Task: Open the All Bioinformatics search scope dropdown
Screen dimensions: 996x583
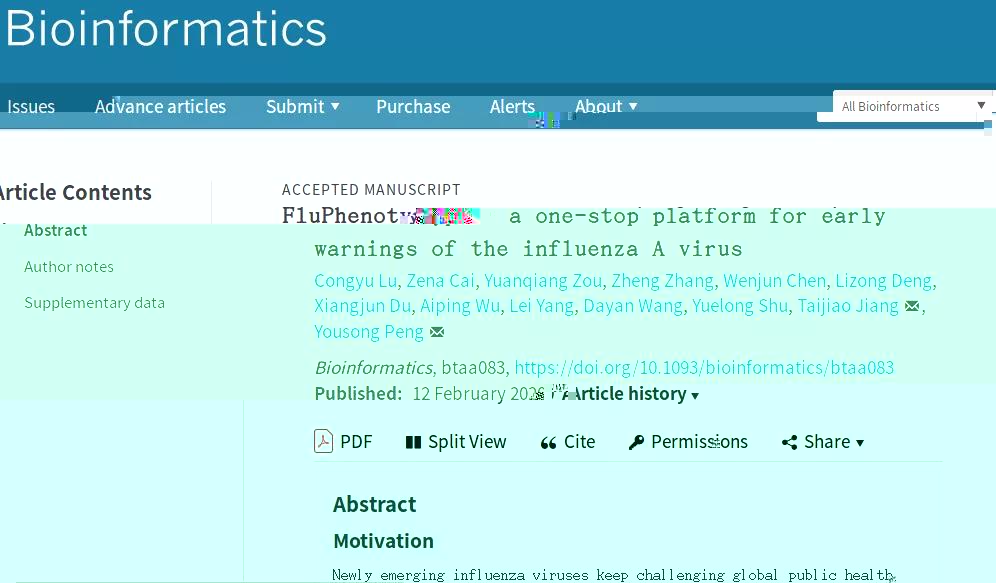Action: tap(912, 106)
